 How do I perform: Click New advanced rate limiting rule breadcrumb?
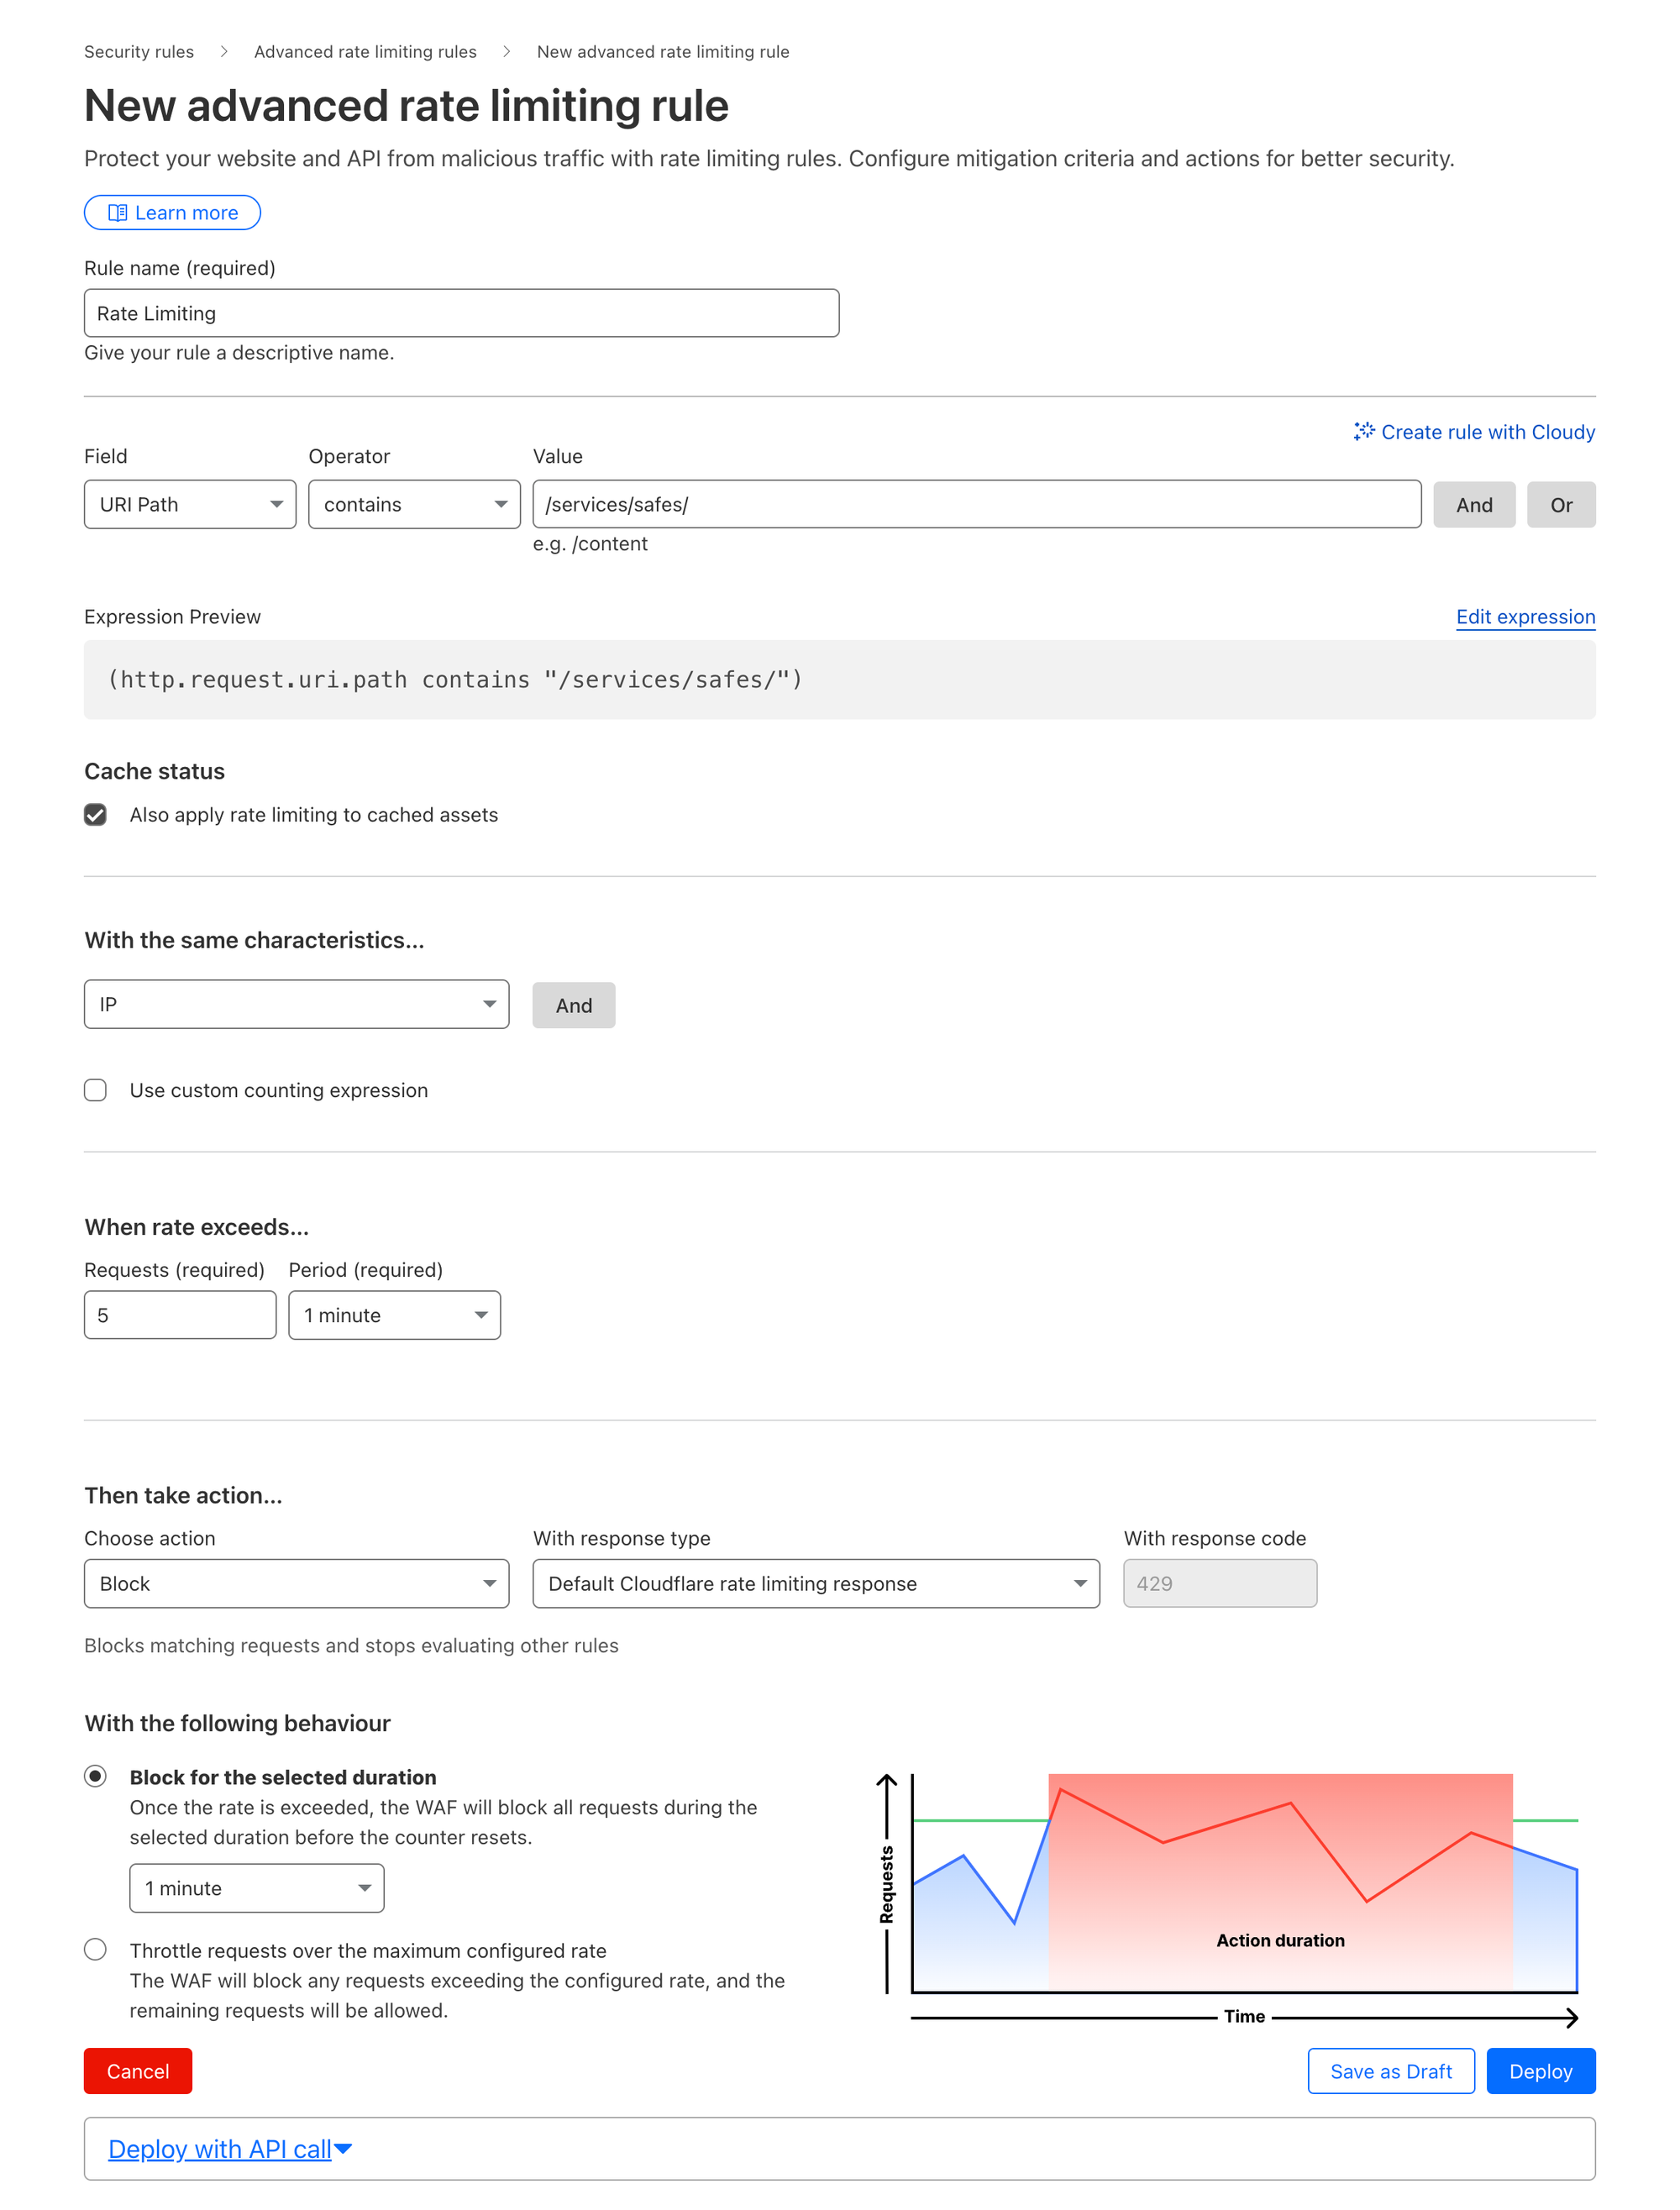(663, 52)
